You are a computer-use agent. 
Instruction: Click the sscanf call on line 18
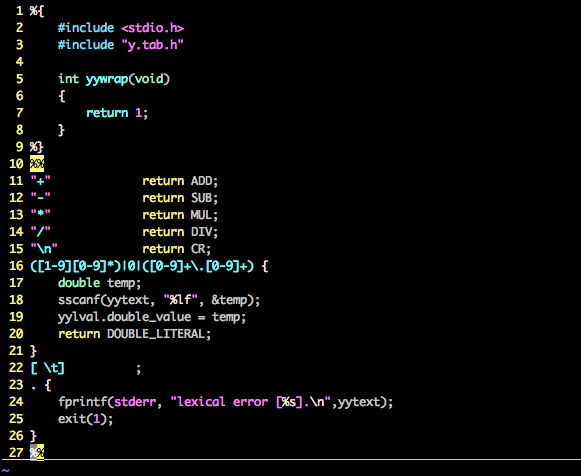click(x=159, y=300)
